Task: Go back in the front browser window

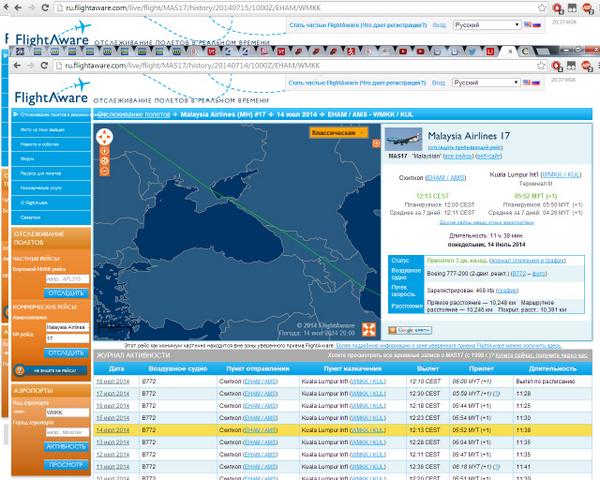Action: [17, 65]
